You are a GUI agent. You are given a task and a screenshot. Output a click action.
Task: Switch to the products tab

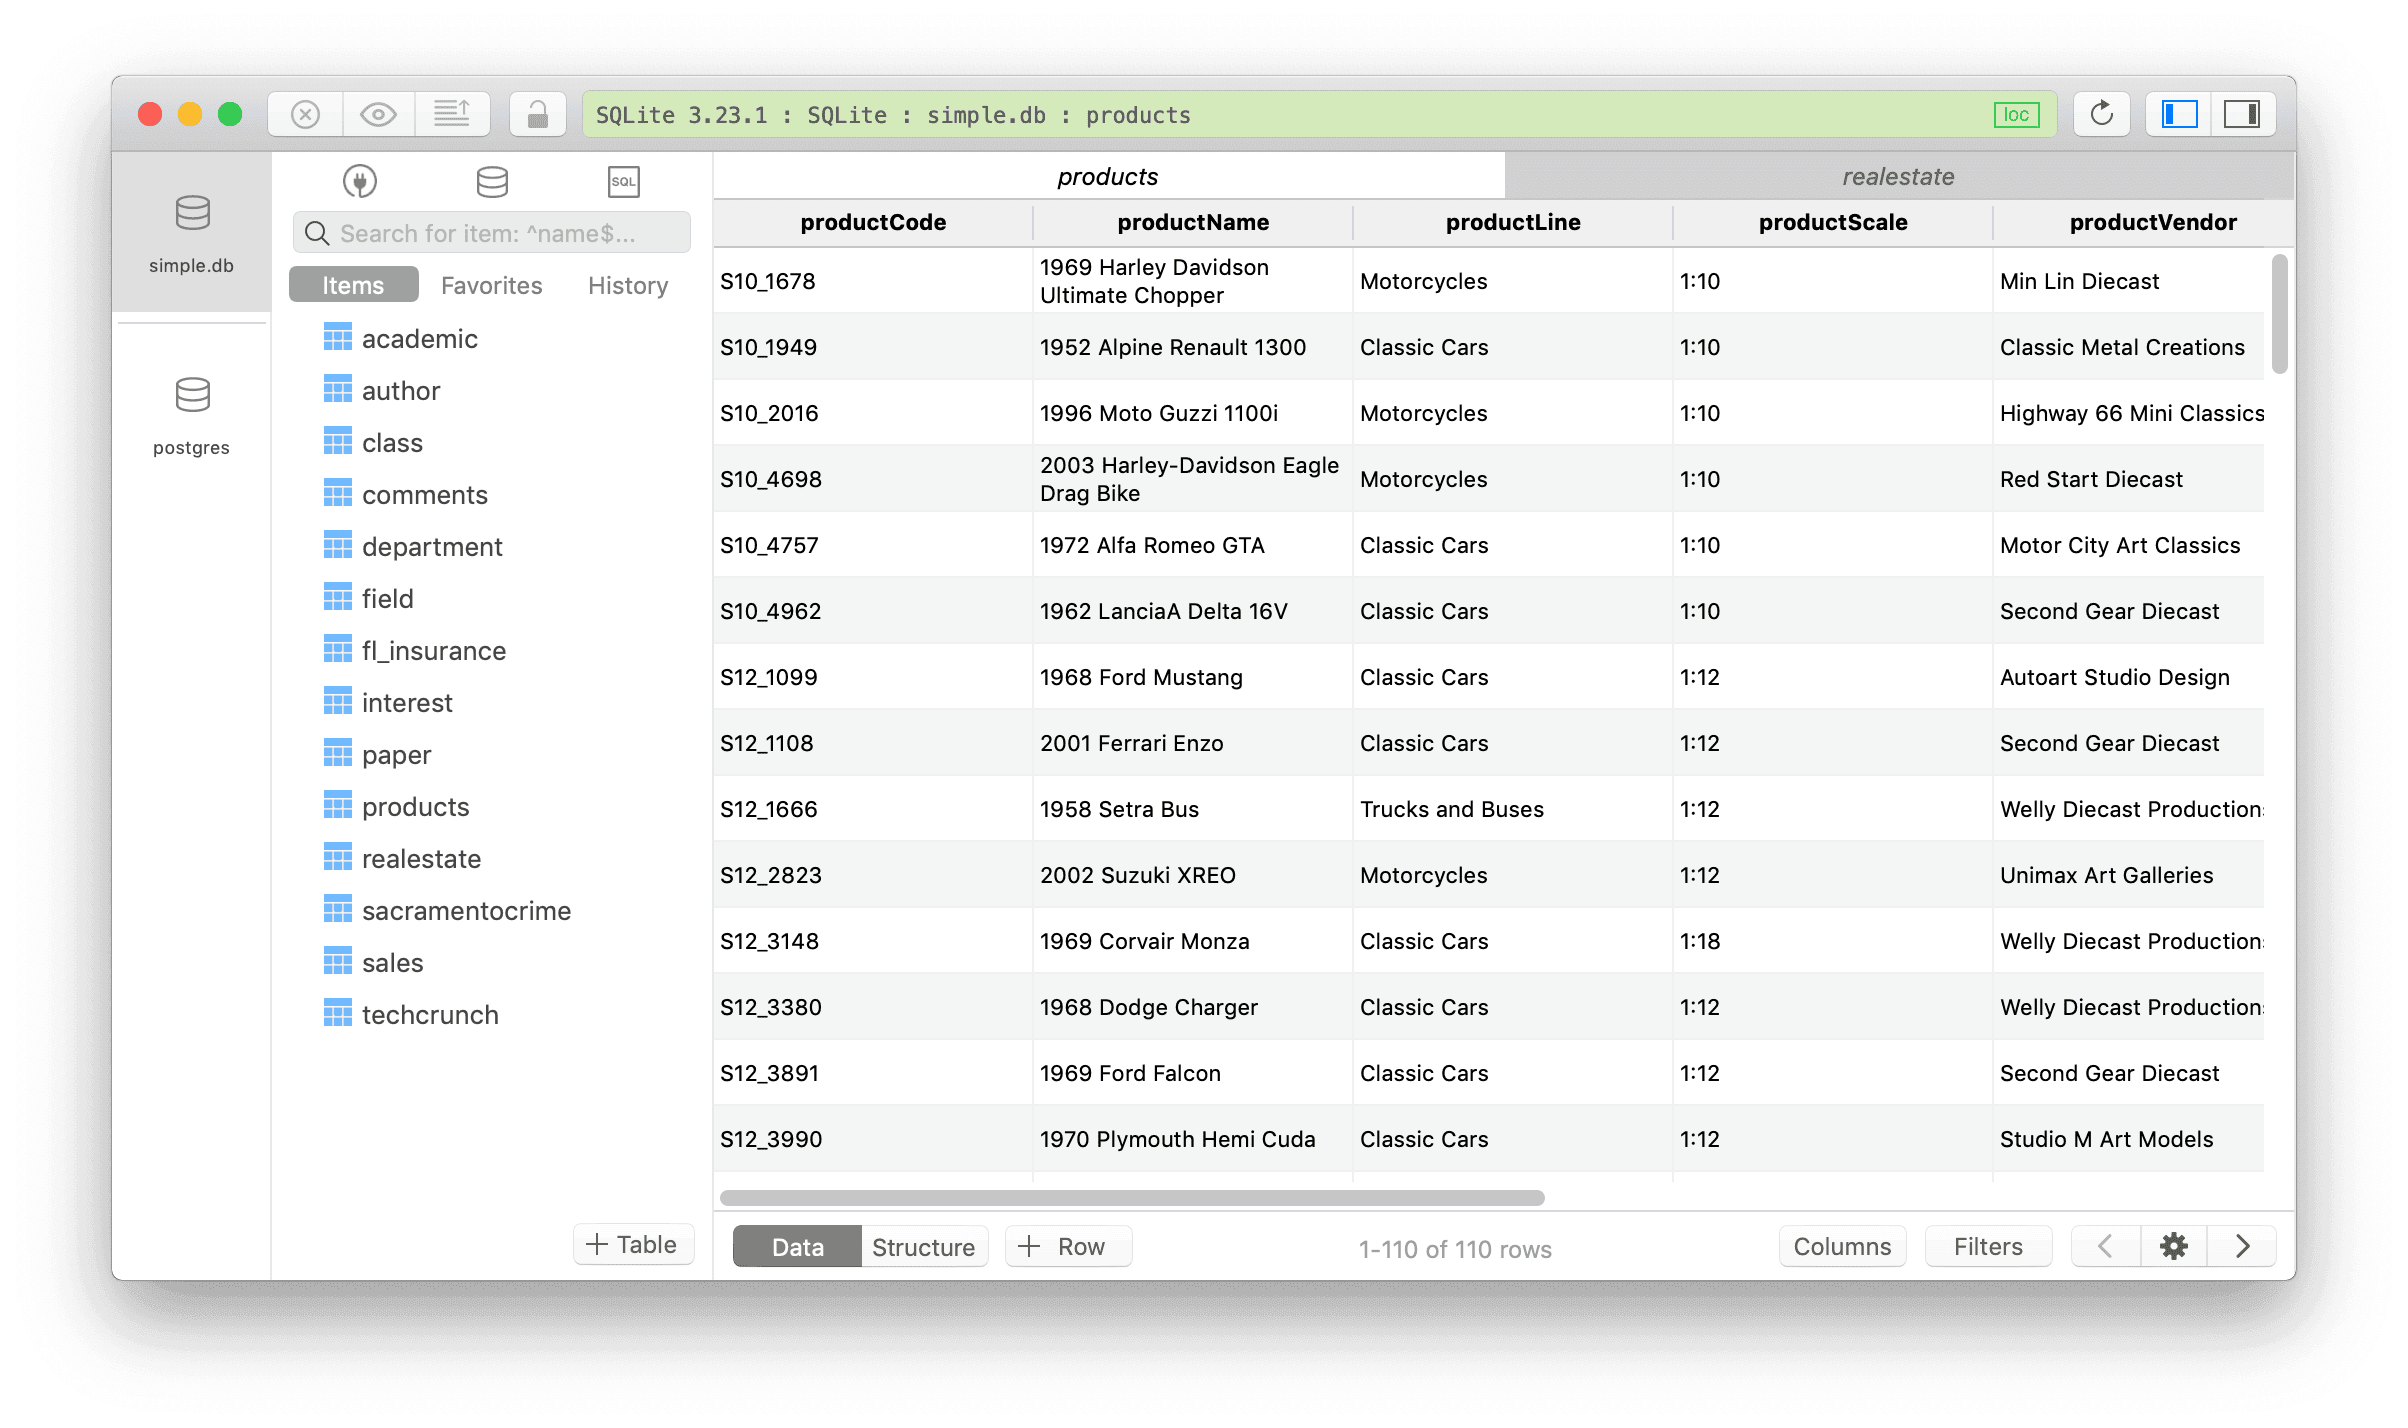tap(1108, 176)
